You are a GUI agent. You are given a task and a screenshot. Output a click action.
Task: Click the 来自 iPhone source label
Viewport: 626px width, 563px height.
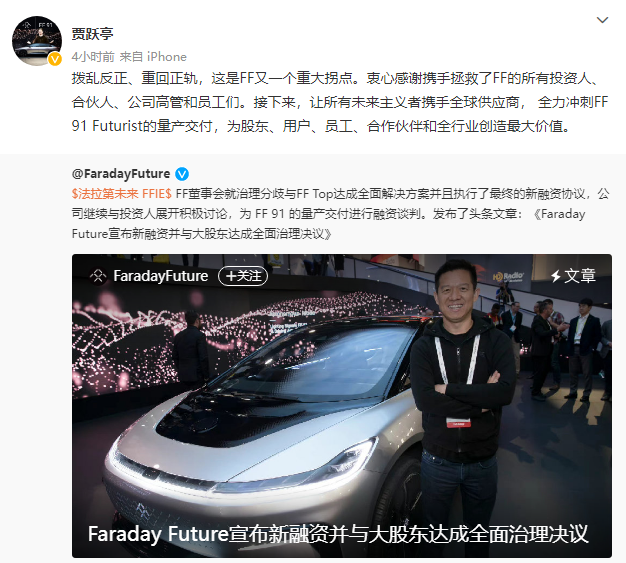point(153,57)
